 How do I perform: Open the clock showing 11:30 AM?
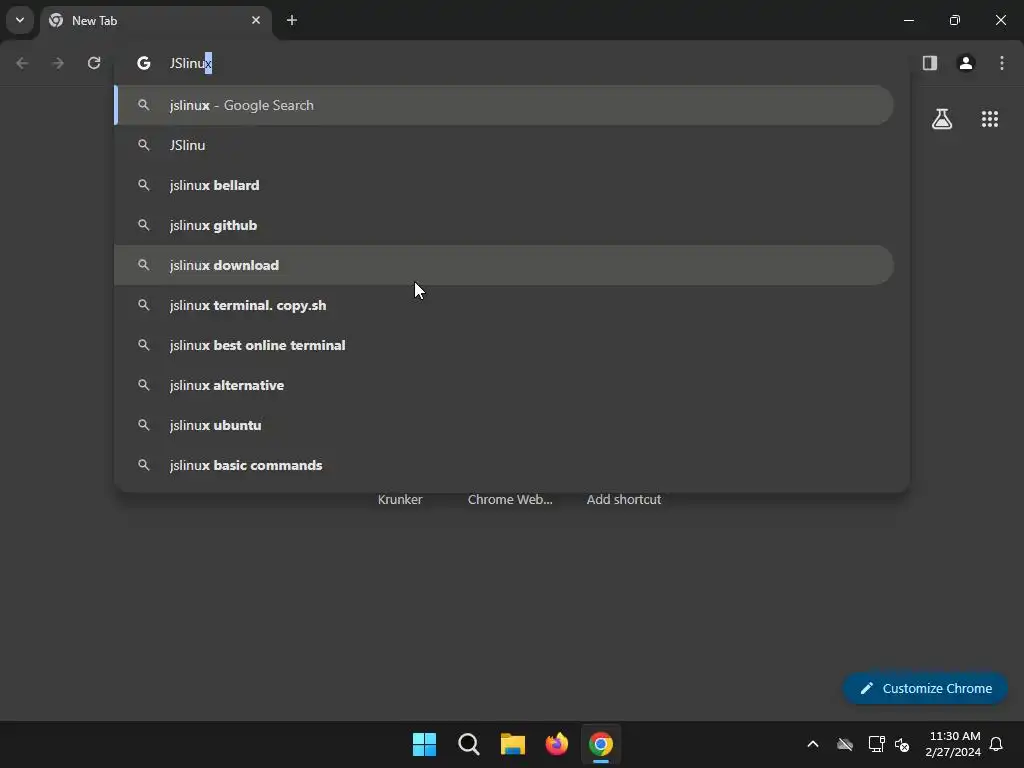[x=953, y=744]
